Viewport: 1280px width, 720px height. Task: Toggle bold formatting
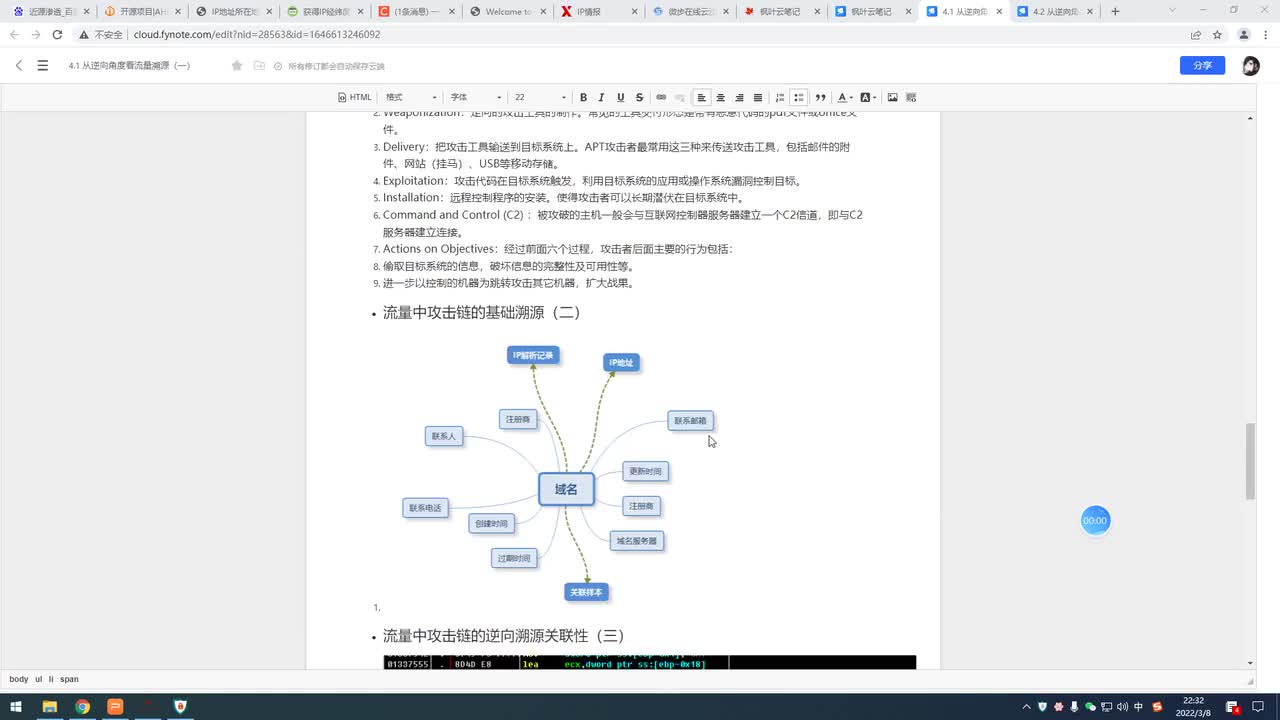pos(583,97)
